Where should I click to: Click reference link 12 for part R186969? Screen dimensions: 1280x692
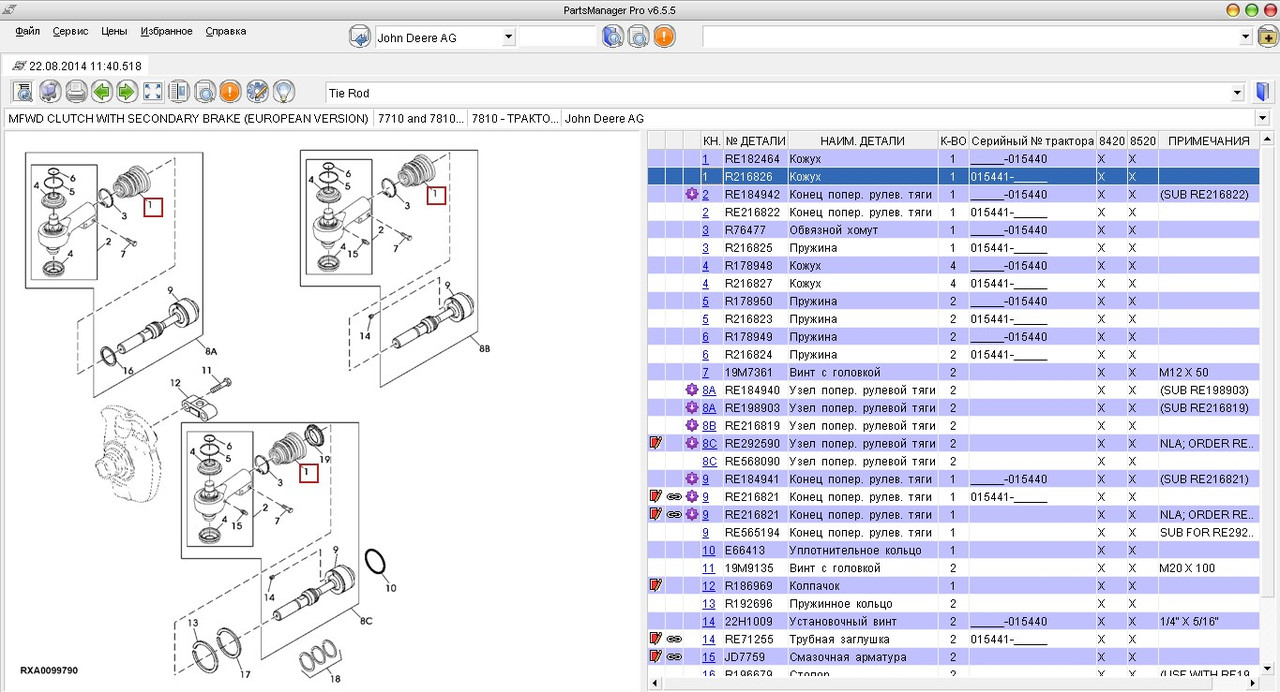click(x=708, y=586)
